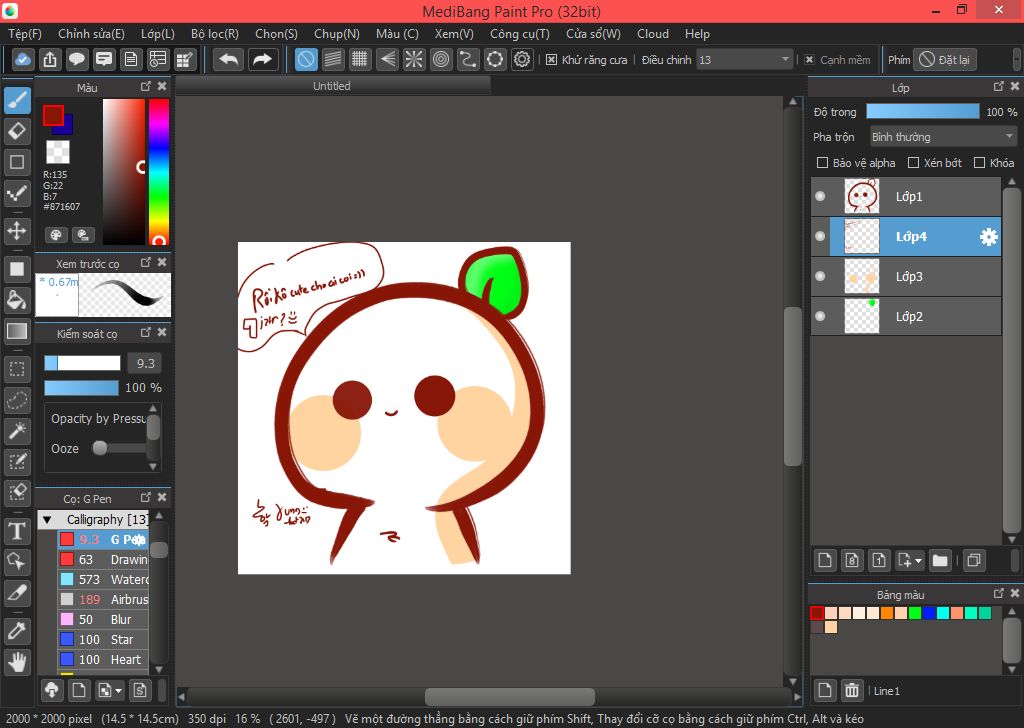Image resolution: width=1024 pixels, height=728 pixels.
Task: Pick the Text tool
Action: tap(17, 530)
